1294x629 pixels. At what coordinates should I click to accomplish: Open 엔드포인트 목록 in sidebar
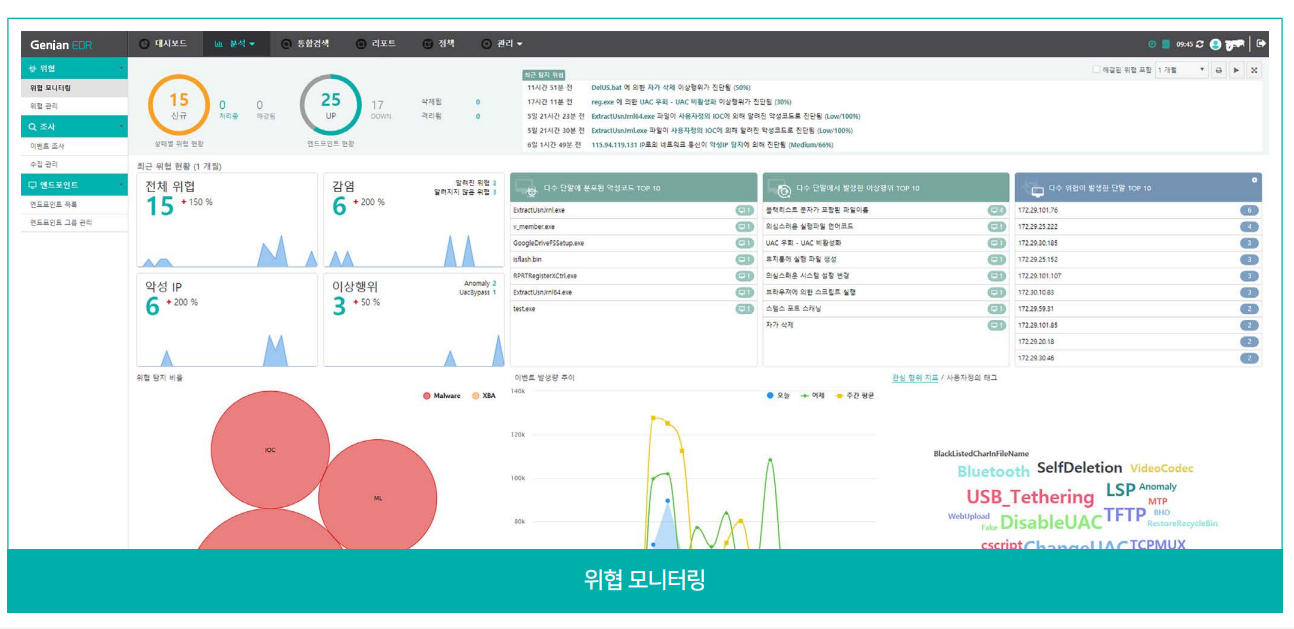pyautogui.click(x=75, y=204)
